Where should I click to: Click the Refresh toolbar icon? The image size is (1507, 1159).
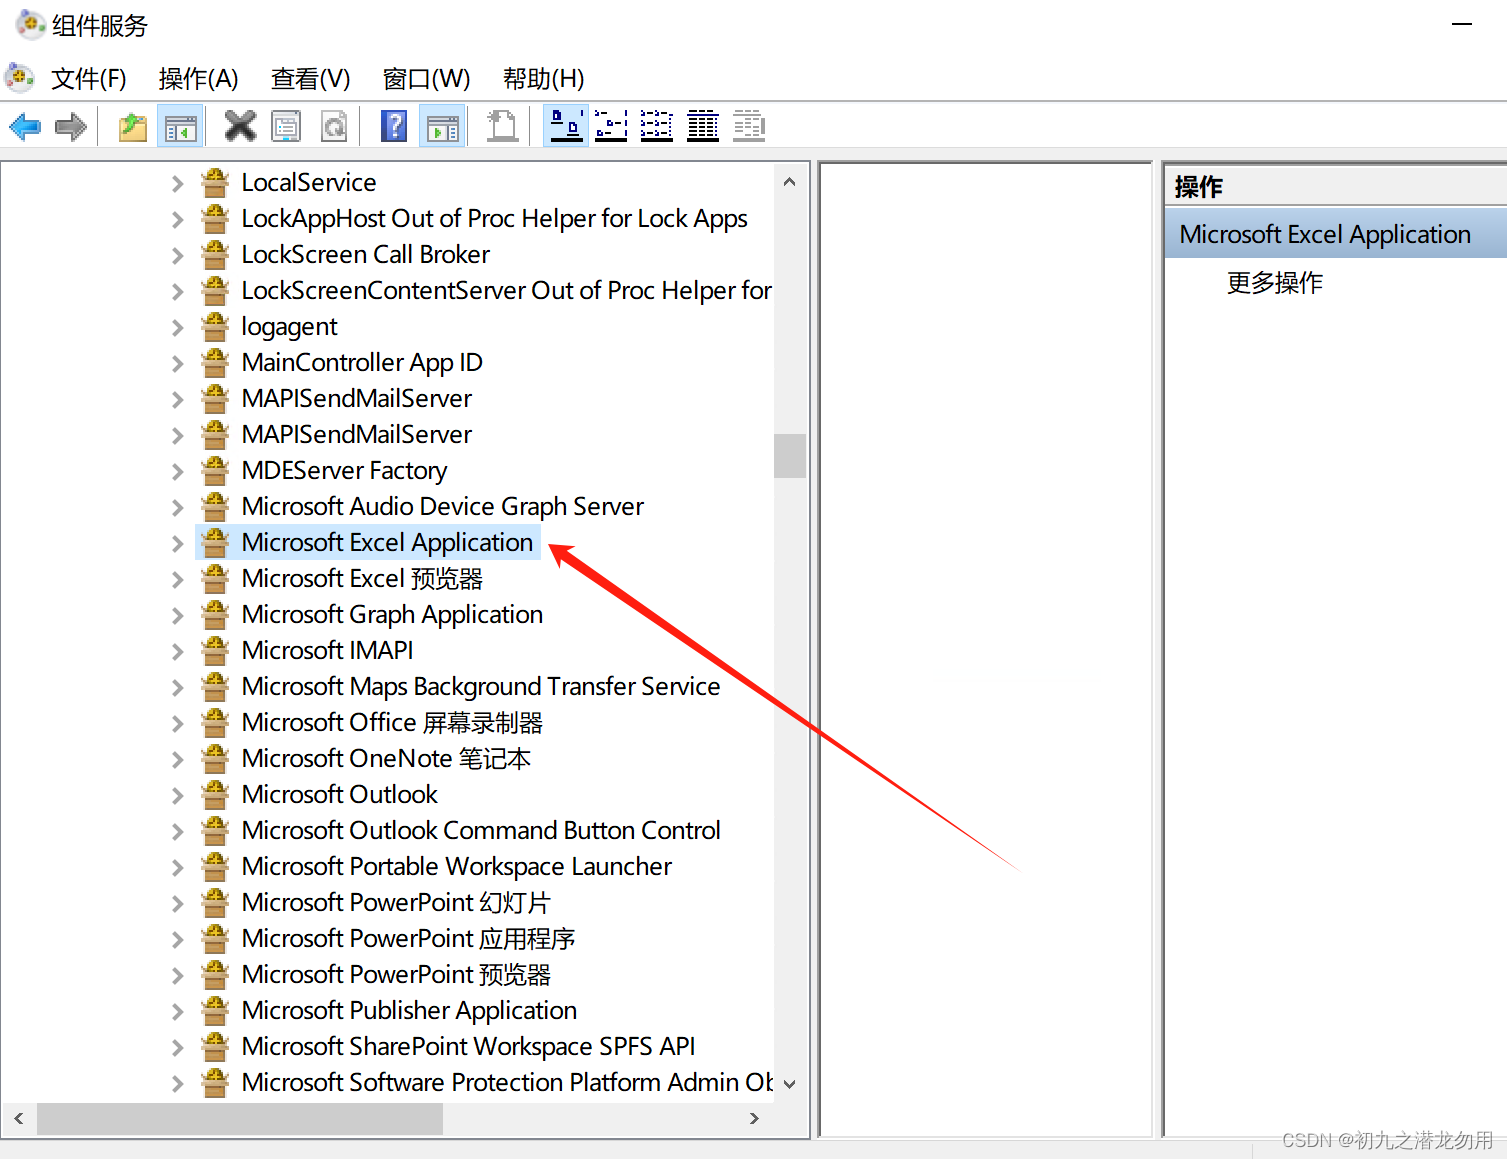click(x=334, y=126)
